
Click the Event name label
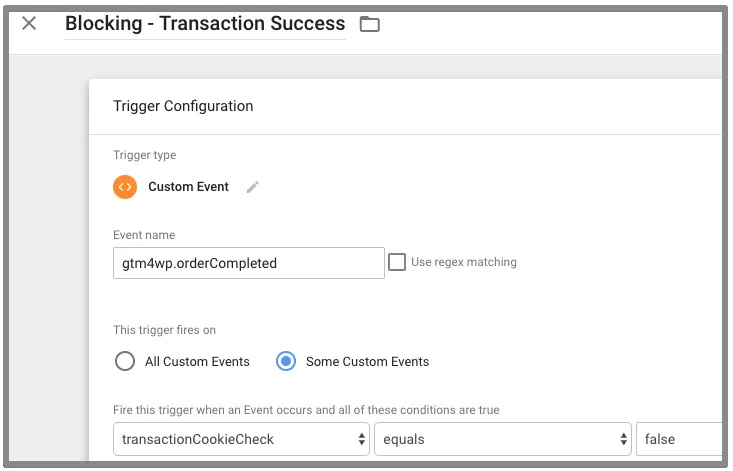pyautogui.click(x=144, y=235)
